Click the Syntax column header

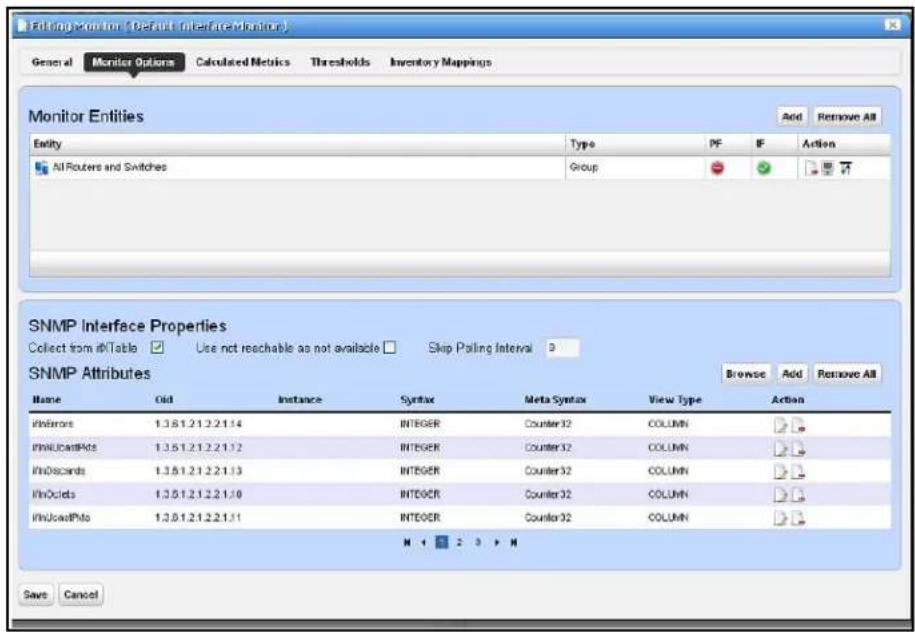(417, 400)
